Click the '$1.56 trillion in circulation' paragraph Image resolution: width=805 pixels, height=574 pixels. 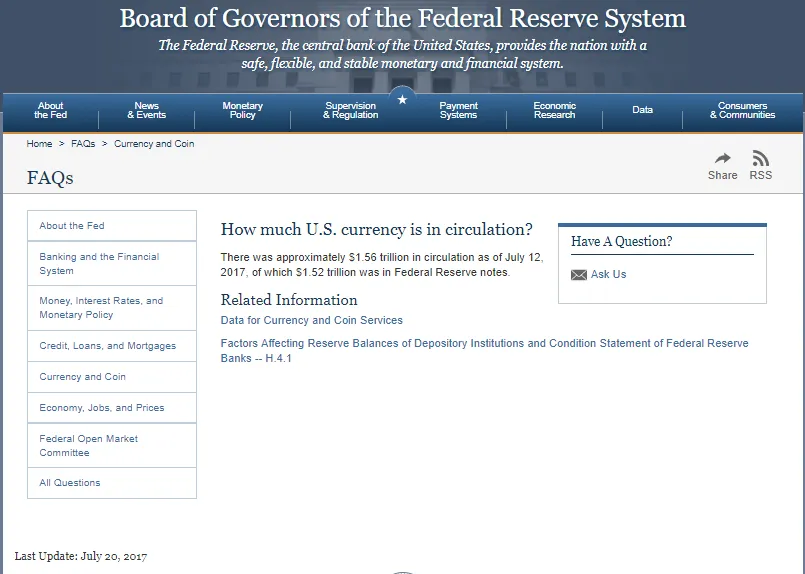click(382, 264)
